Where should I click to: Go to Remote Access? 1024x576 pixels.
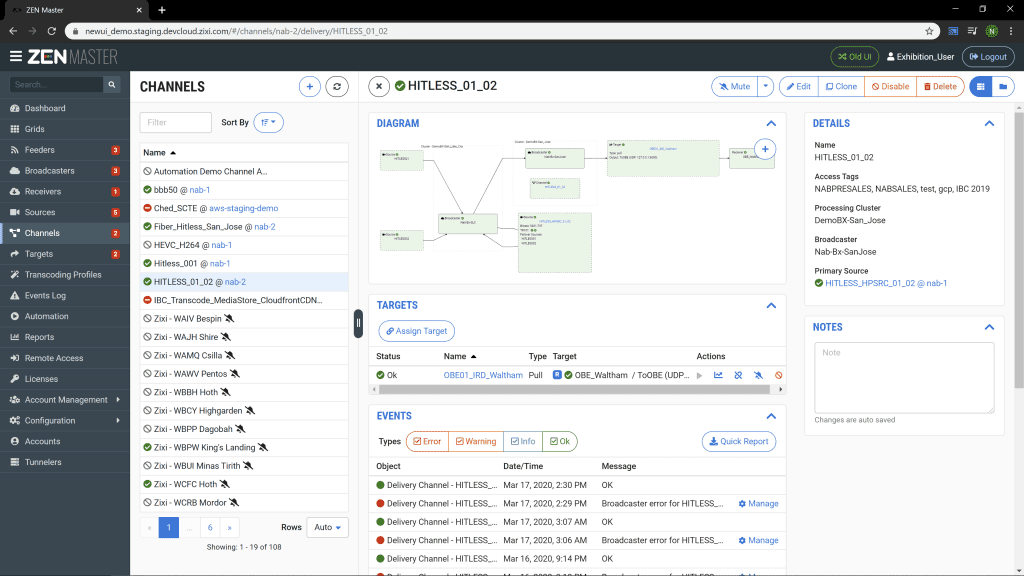(x=65, y=358)
